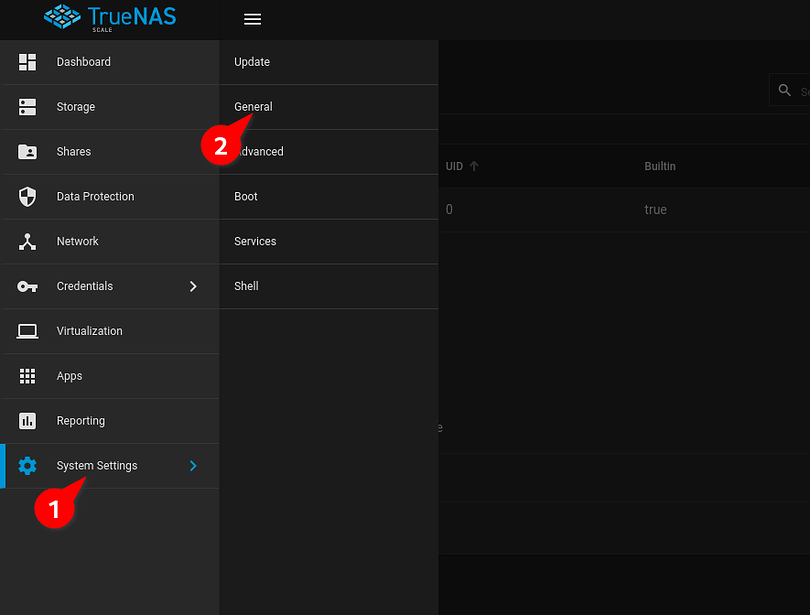Sort the table by the UID column
Screen dimensions: 810x615
[x=455, y=166]
